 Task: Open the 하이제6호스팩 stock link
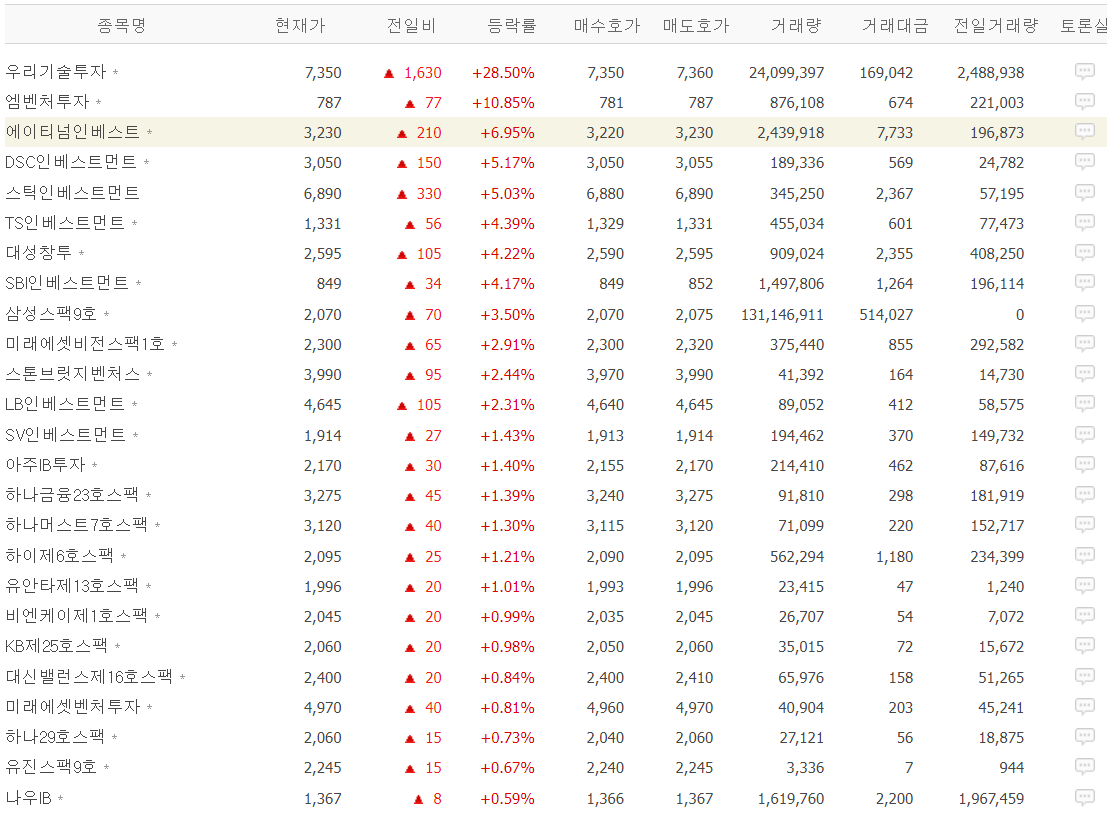pos(59,556)
